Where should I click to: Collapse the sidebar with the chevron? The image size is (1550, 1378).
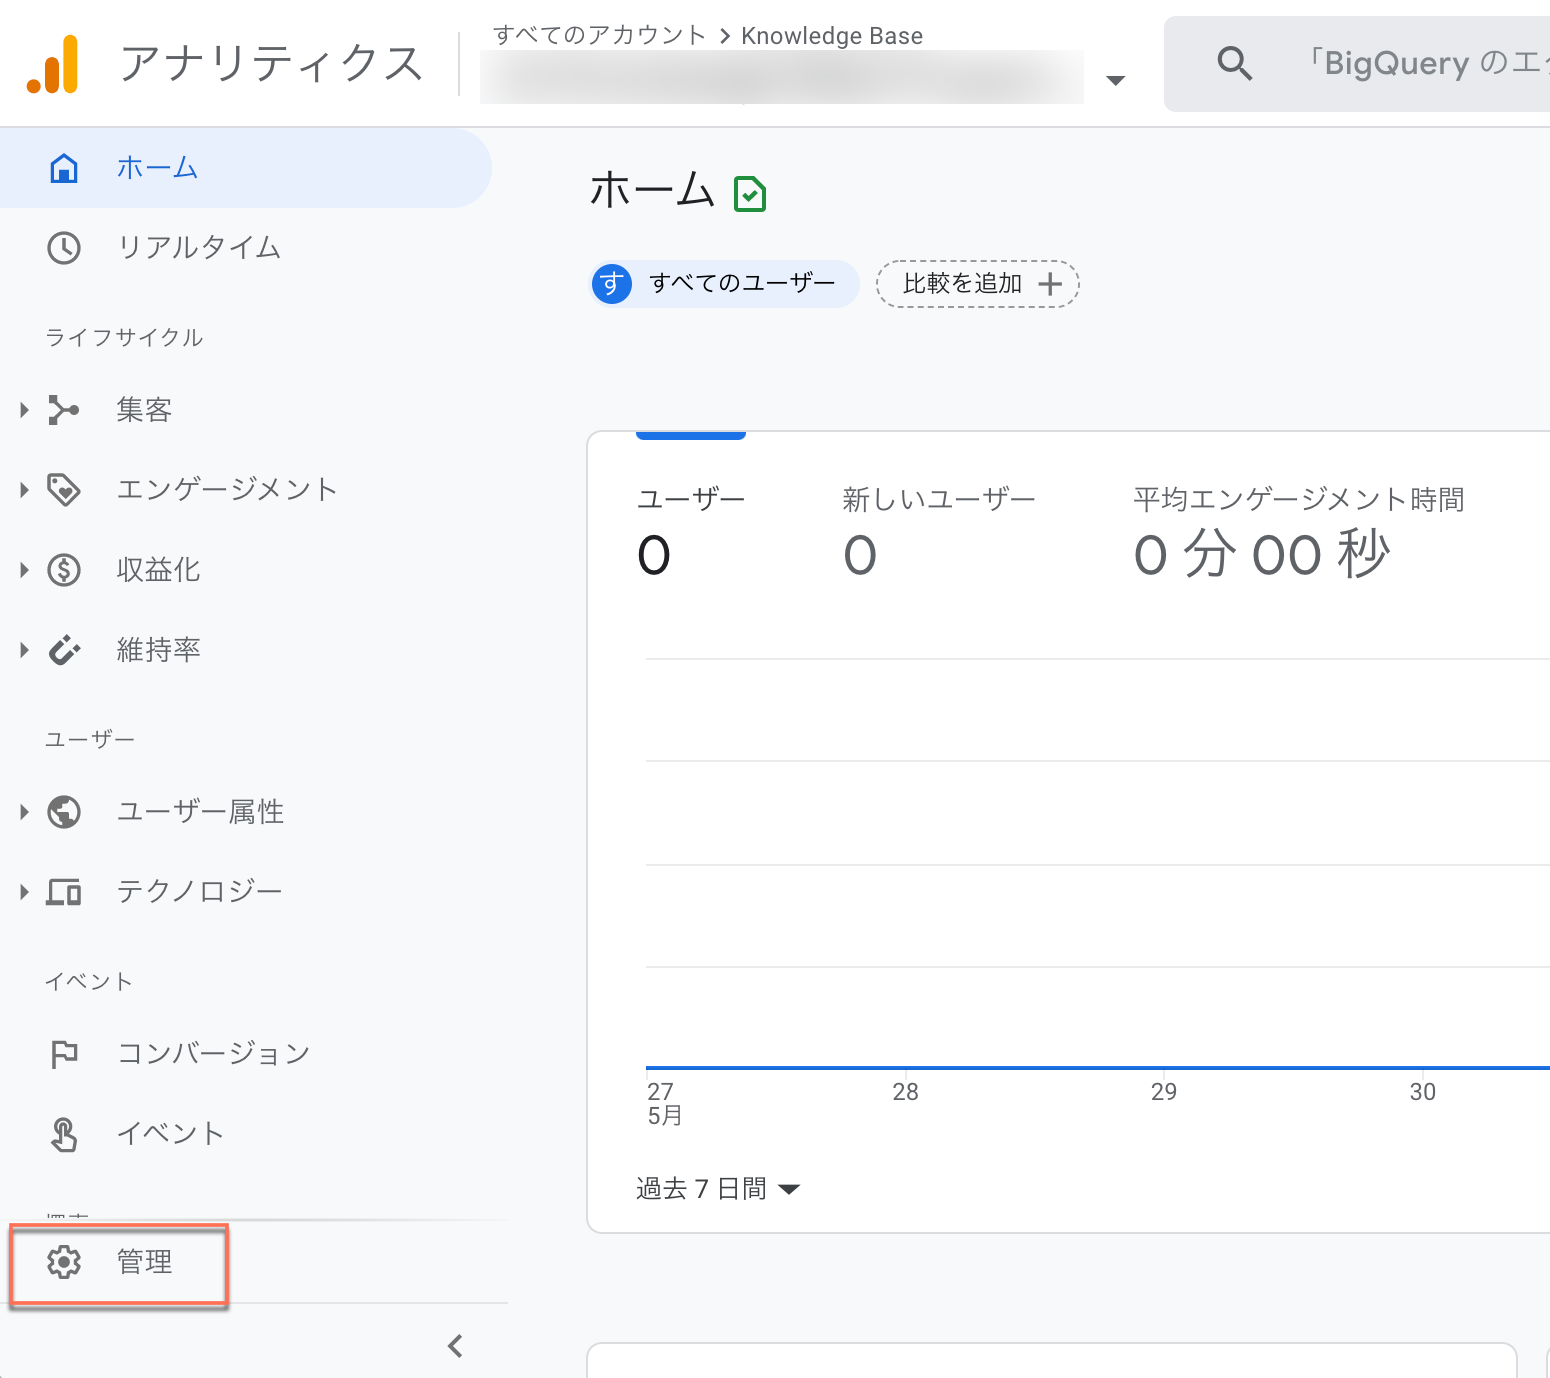click(456, 1346)
